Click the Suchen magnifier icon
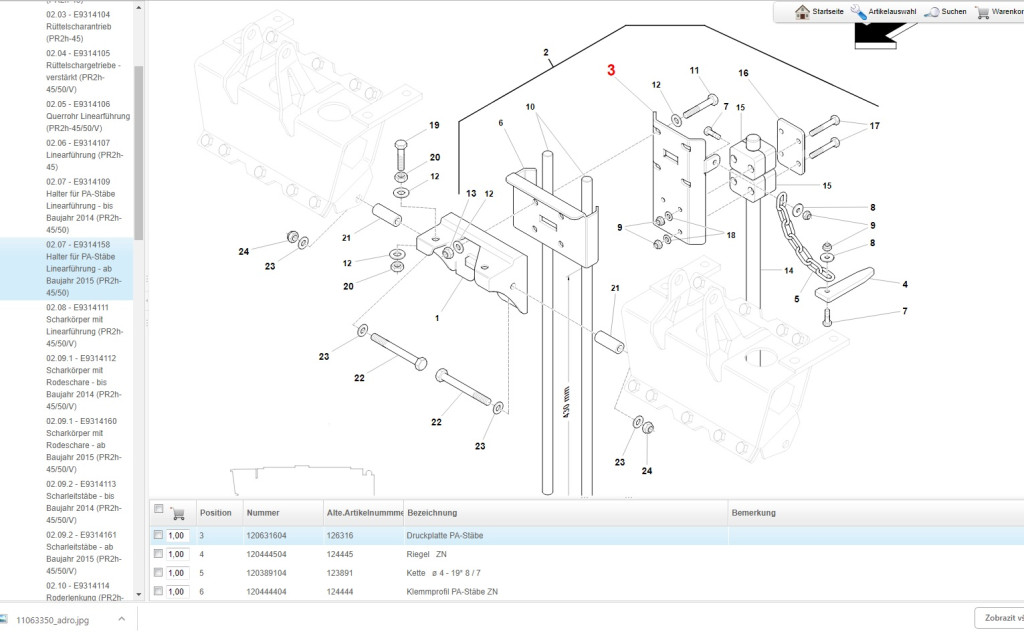The image size is (1024, 634). point(931,12)
